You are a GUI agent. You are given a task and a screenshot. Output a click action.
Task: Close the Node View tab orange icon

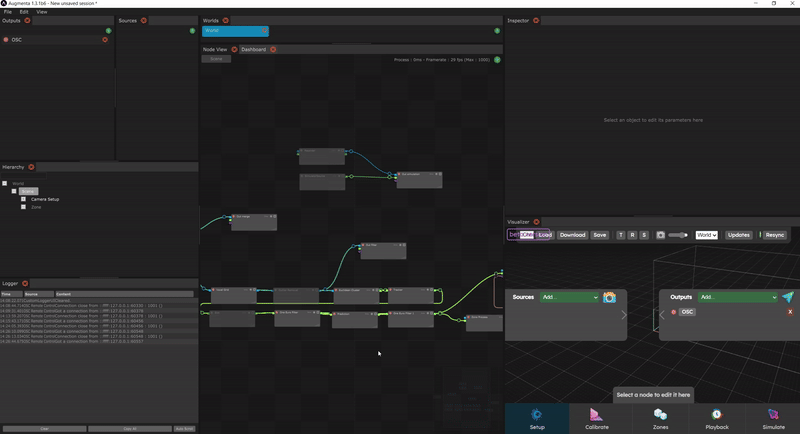coord(234,49)
